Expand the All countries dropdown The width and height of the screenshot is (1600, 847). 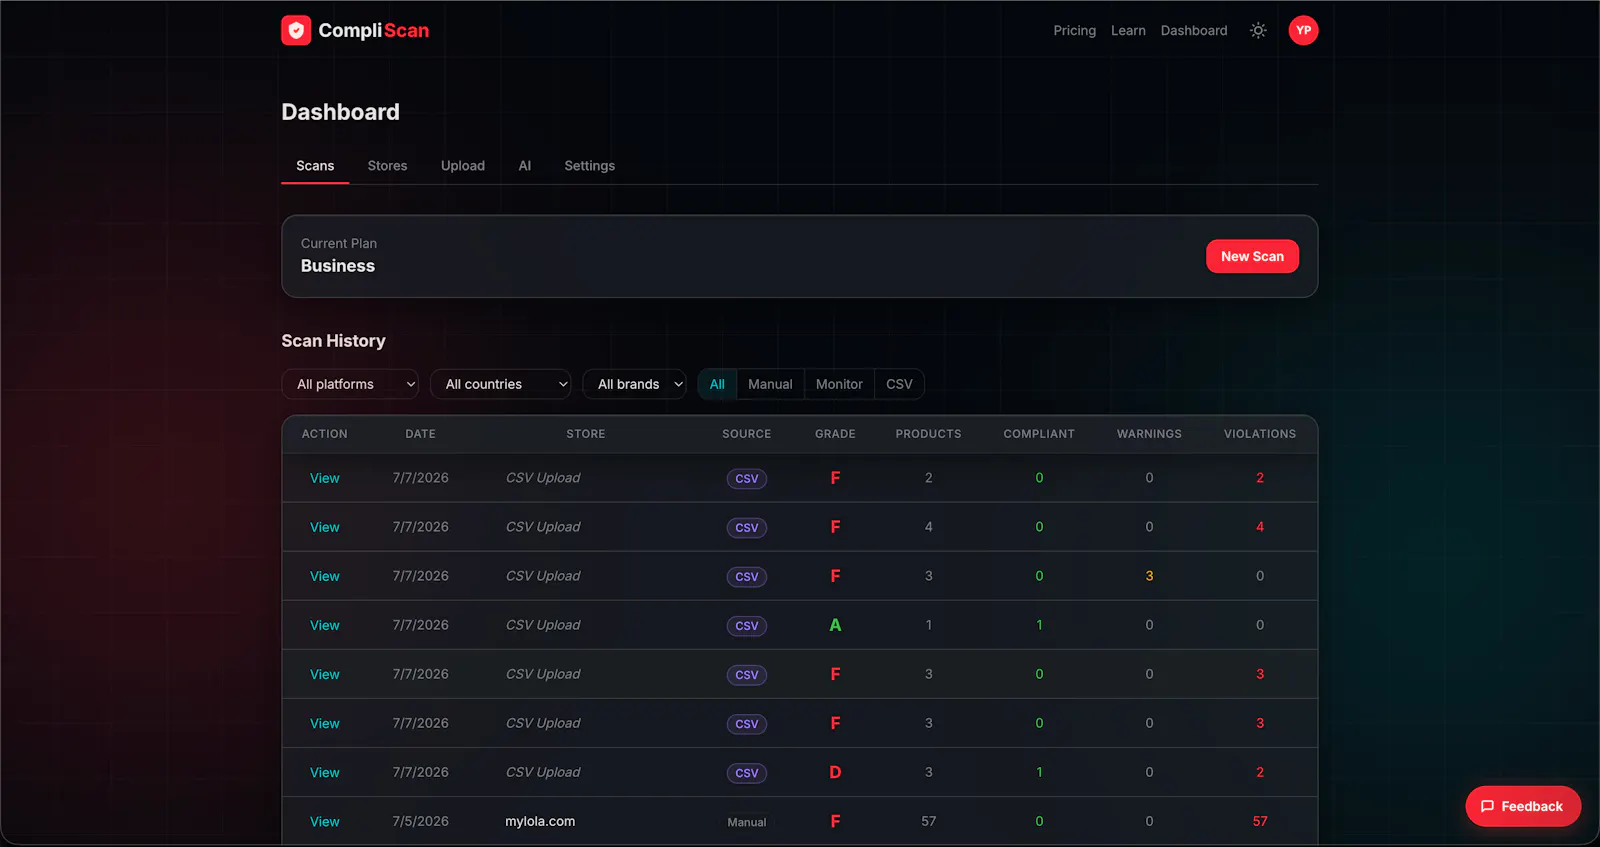(x=500, y=384)
